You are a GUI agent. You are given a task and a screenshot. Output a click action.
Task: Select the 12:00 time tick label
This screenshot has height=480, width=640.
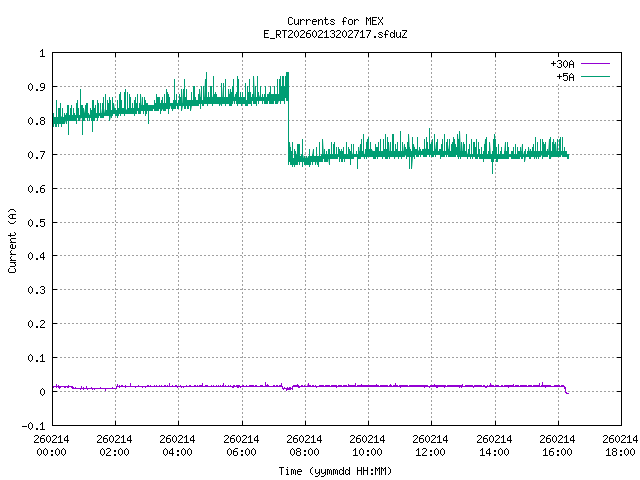tap(431, 445)
